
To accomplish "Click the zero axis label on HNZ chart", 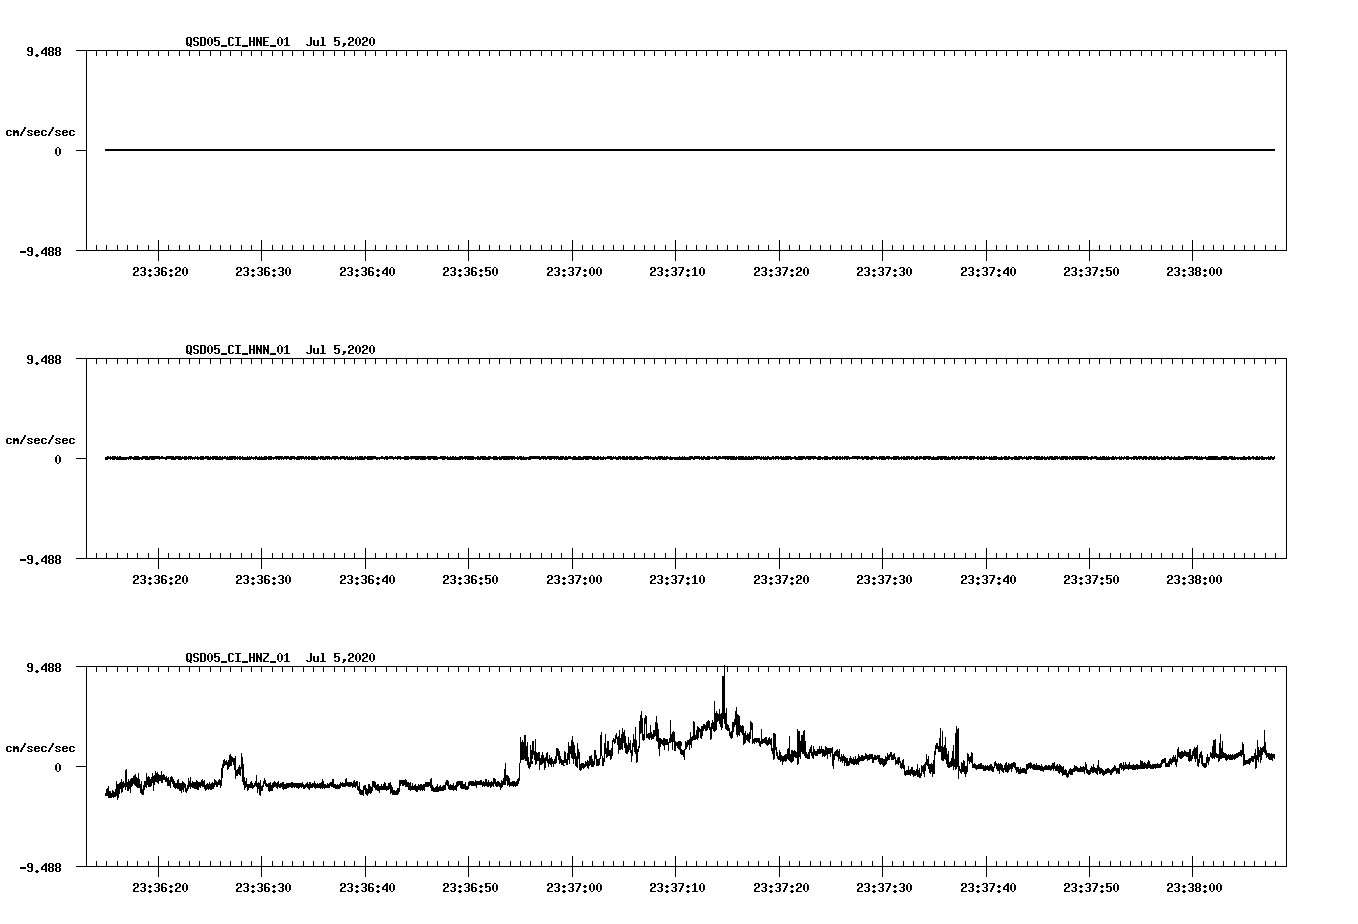I will tap(58, 768).
